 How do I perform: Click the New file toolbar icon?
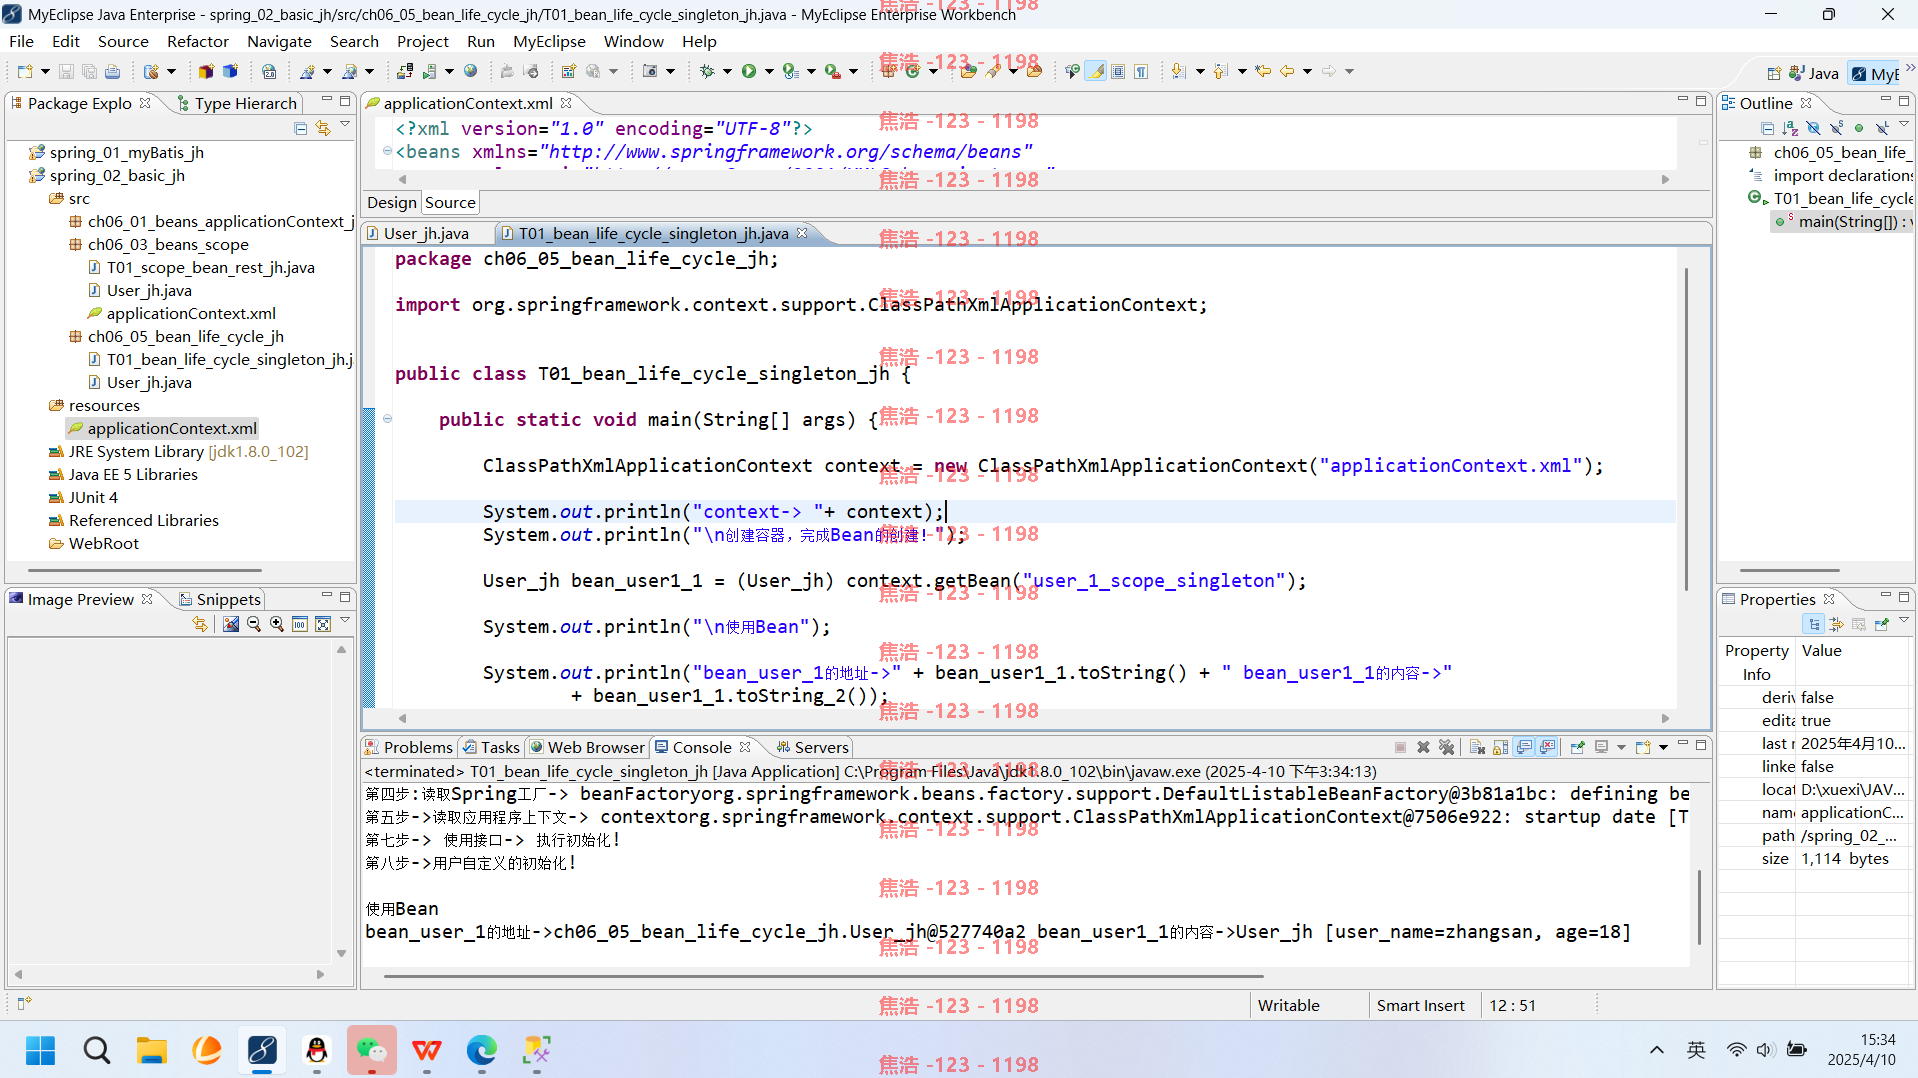tap(25, 71)
